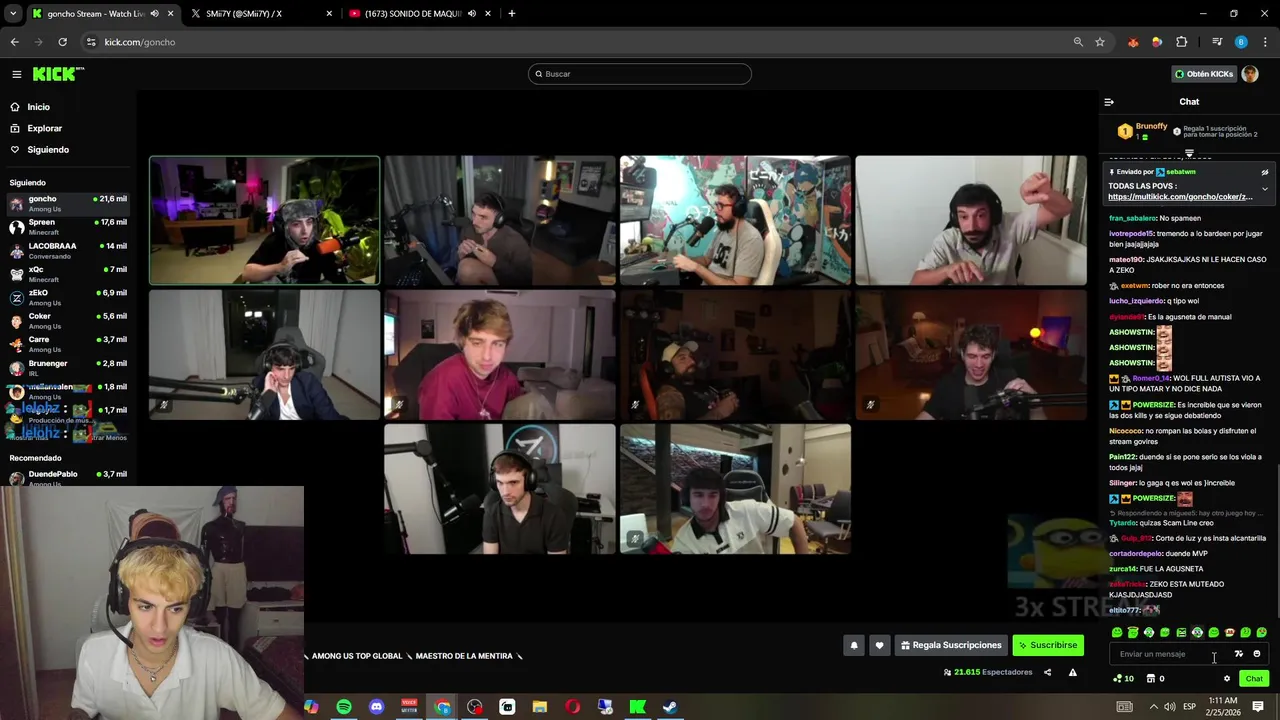1280x720 pixels.
Task: Open the volume control in system tray
Action: point(1170,707)
